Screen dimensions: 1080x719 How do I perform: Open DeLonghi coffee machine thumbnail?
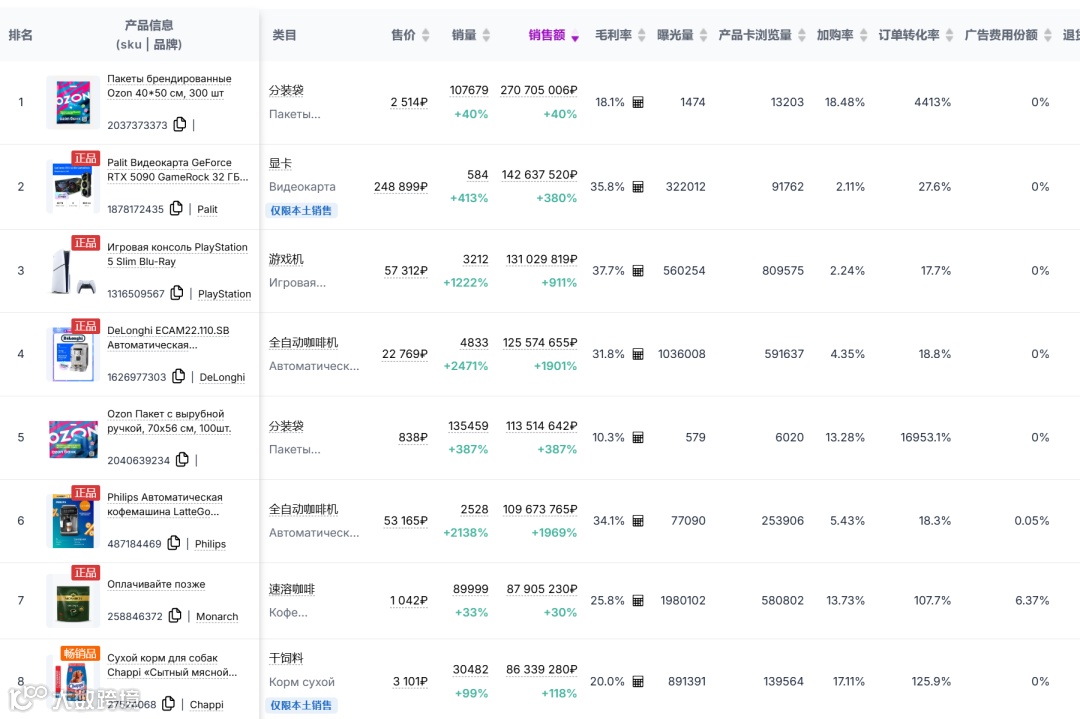[72, 354]
